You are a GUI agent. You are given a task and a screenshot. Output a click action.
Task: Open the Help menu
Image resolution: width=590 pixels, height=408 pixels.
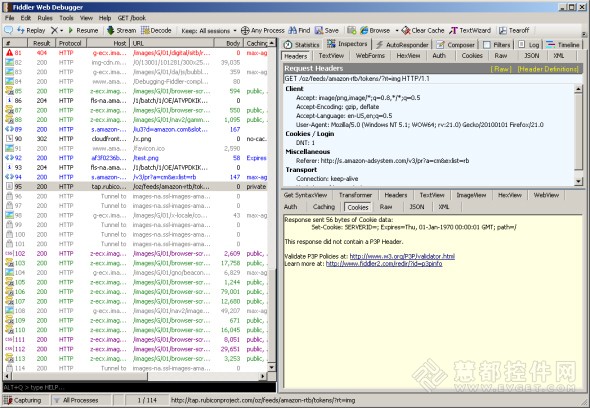click(x=105, y=18)
